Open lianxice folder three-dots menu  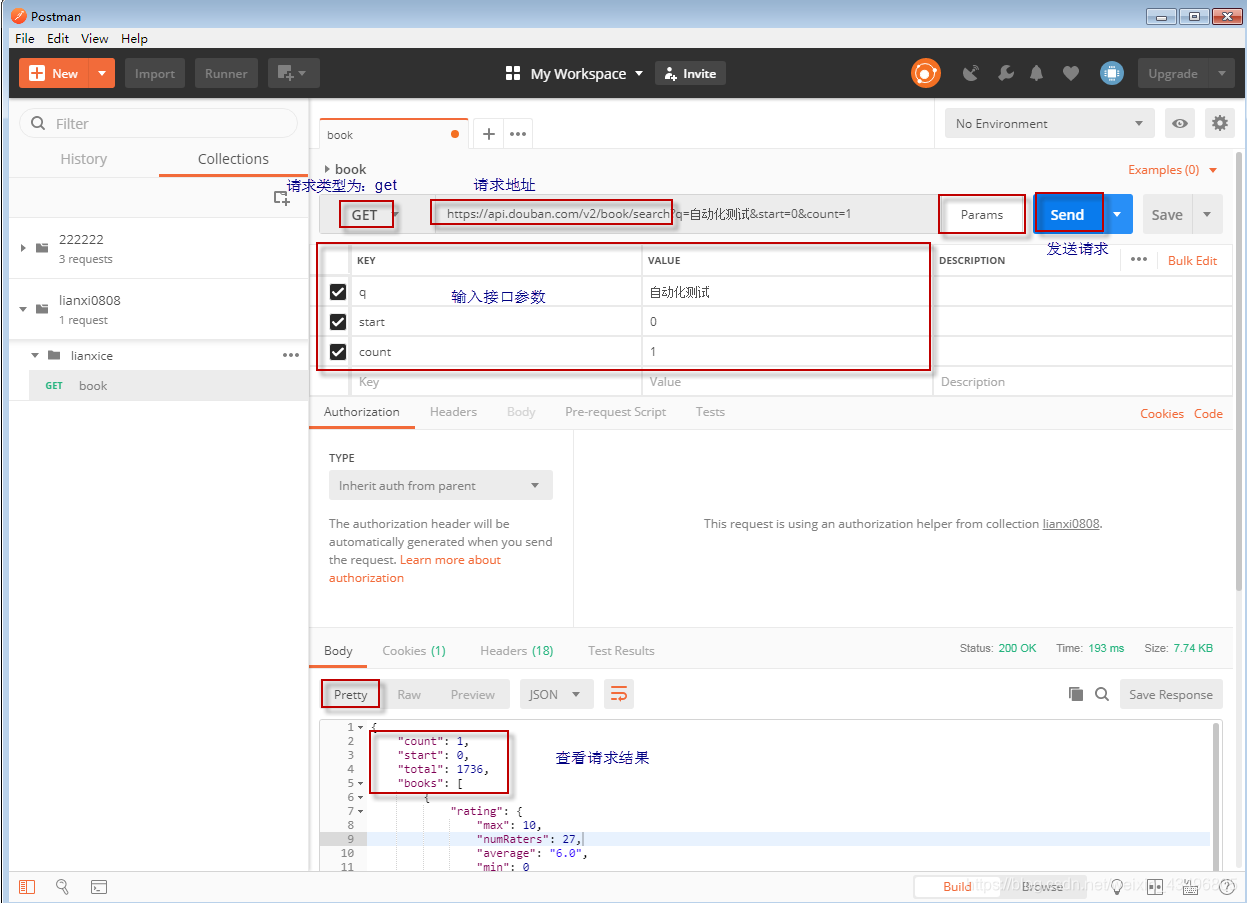tap(291, 355)
